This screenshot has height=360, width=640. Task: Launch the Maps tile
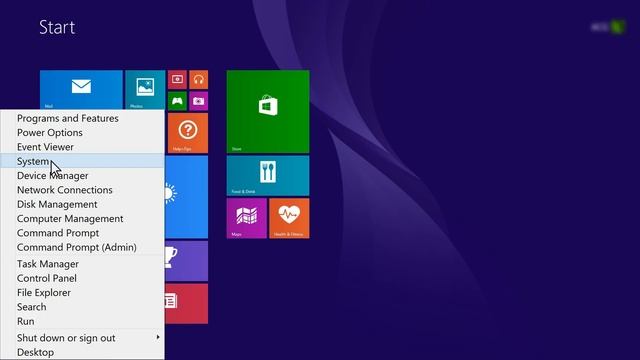point(247,218)
